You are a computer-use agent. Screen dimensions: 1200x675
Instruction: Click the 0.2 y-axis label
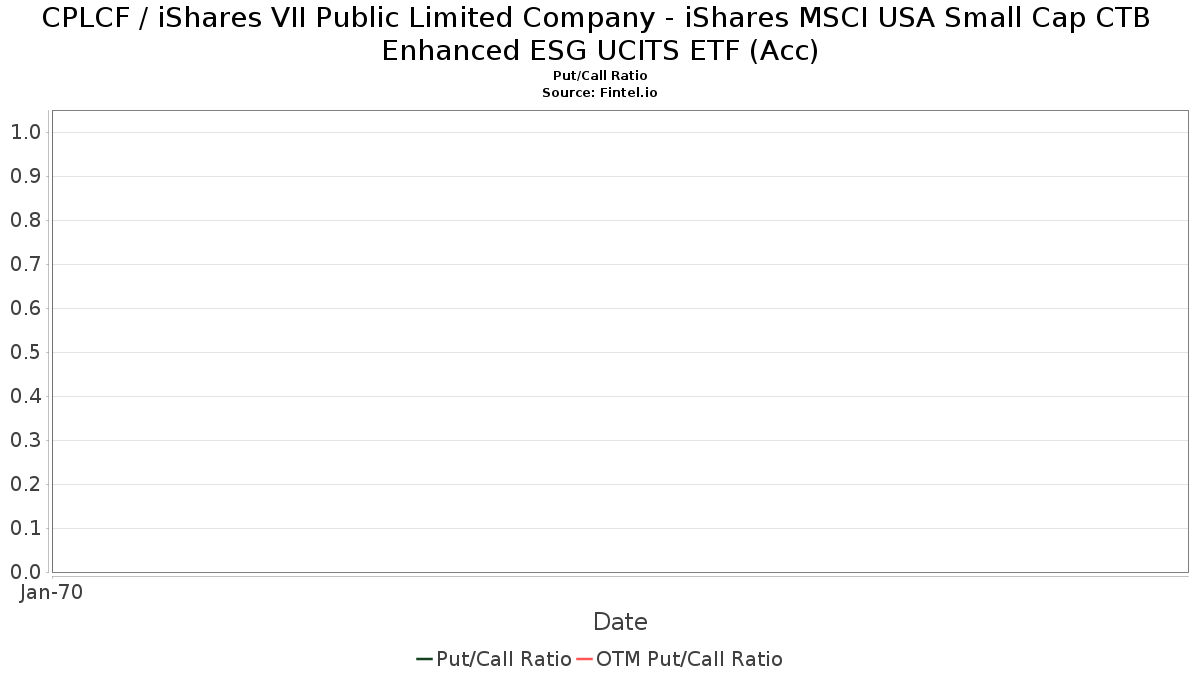coord(25,484)
